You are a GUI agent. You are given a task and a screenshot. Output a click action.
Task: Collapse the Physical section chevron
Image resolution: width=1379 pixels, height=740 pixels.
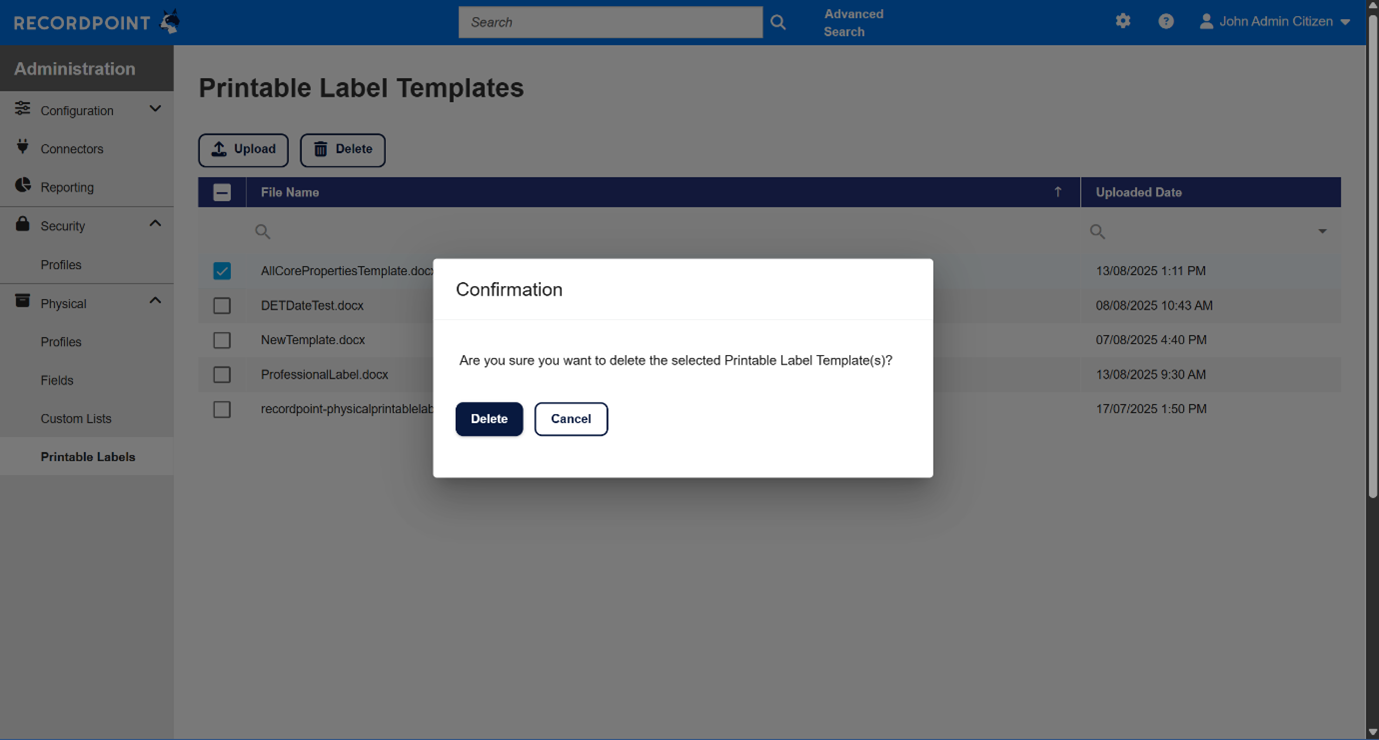coord(155,301)
